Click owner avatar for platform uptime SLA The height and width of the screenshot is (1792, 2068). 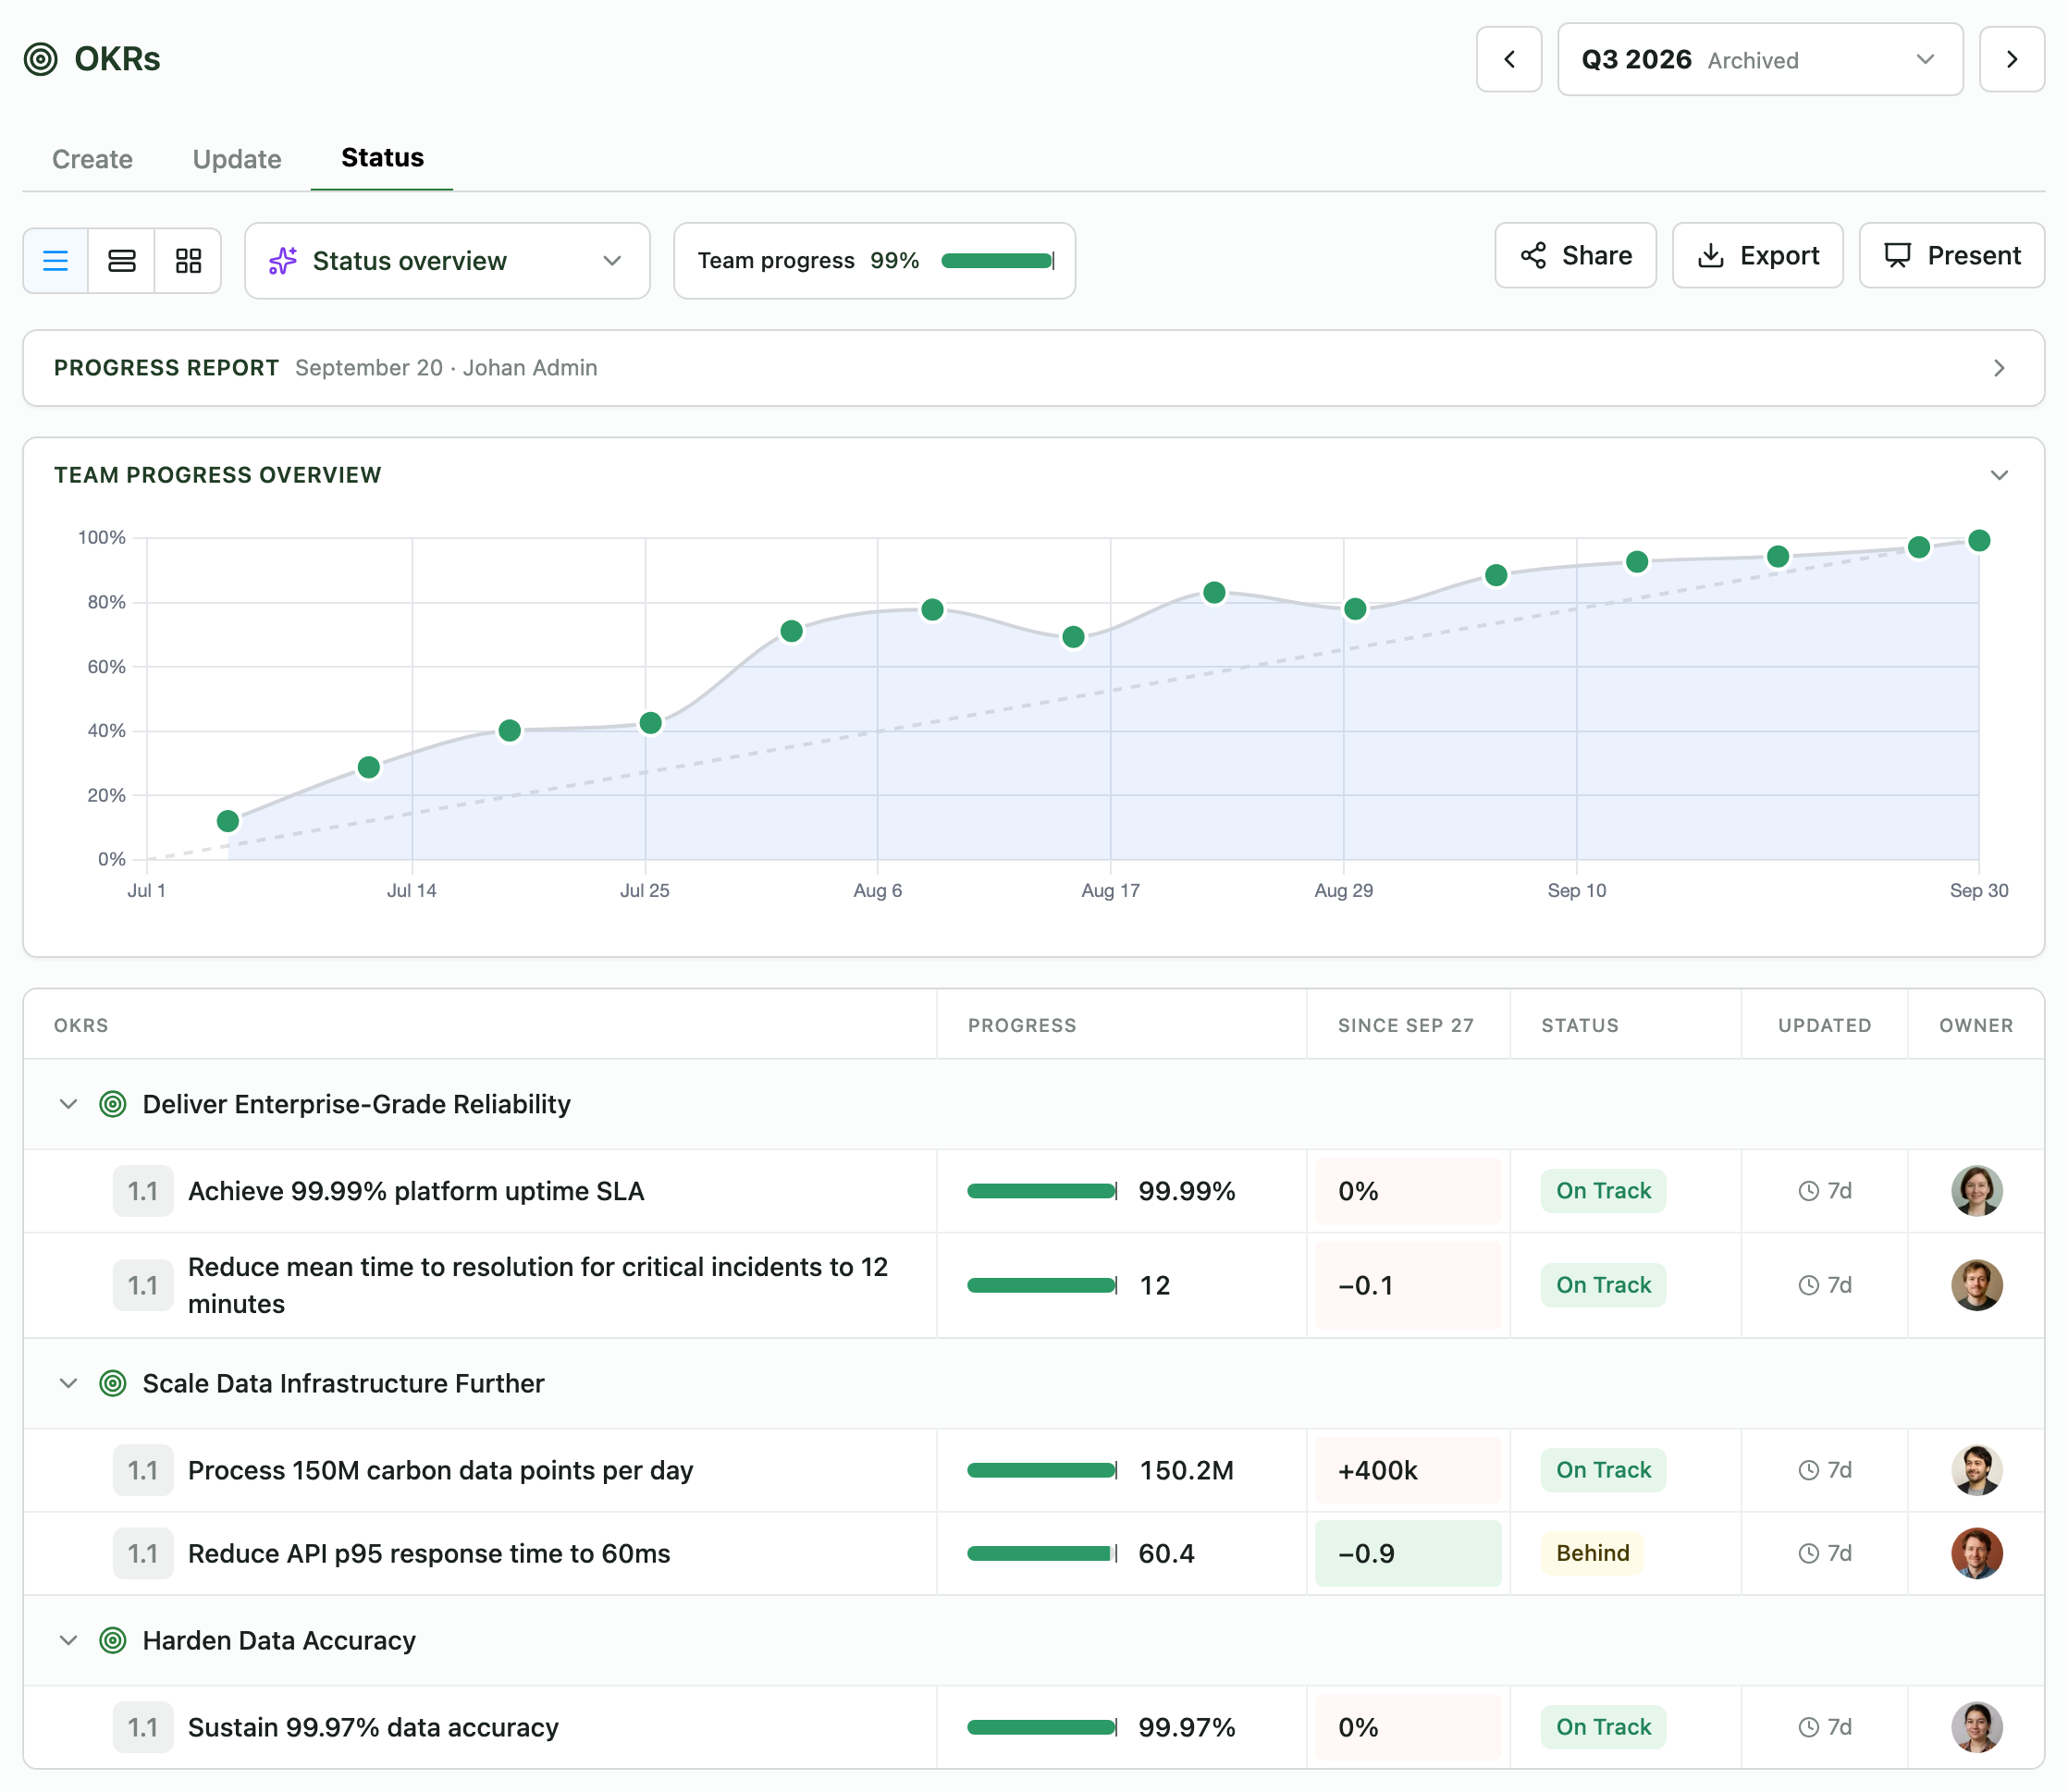click(x=1976, y=1190)
